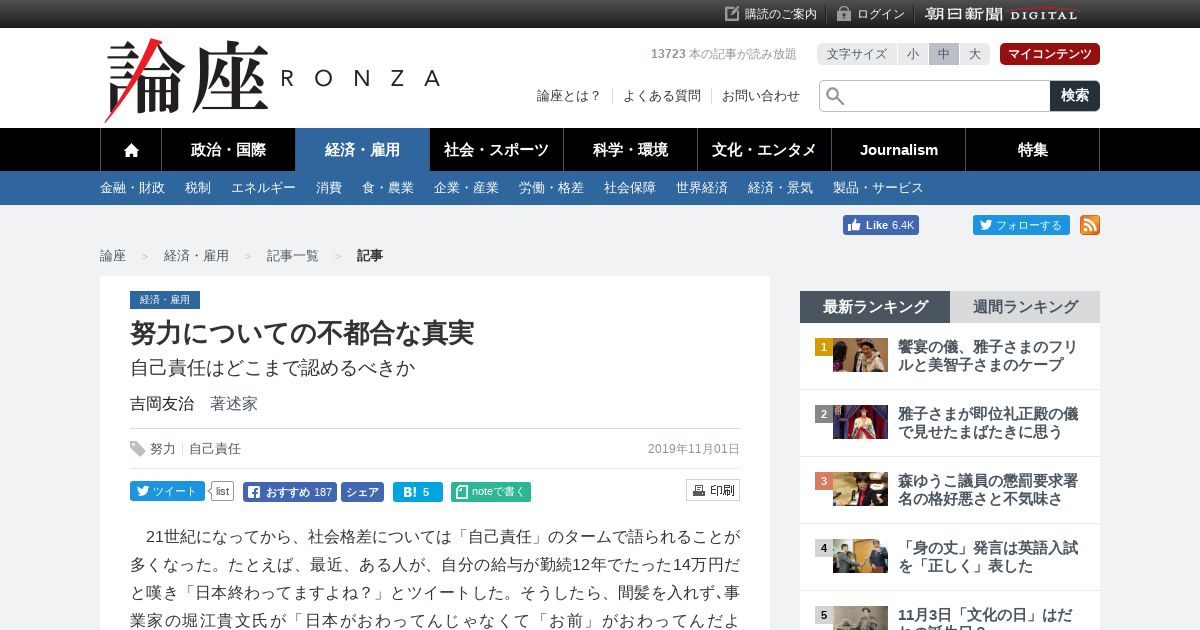1200x630 pixels.
Task: Open the RSS feed icon
Action: 1090,225
